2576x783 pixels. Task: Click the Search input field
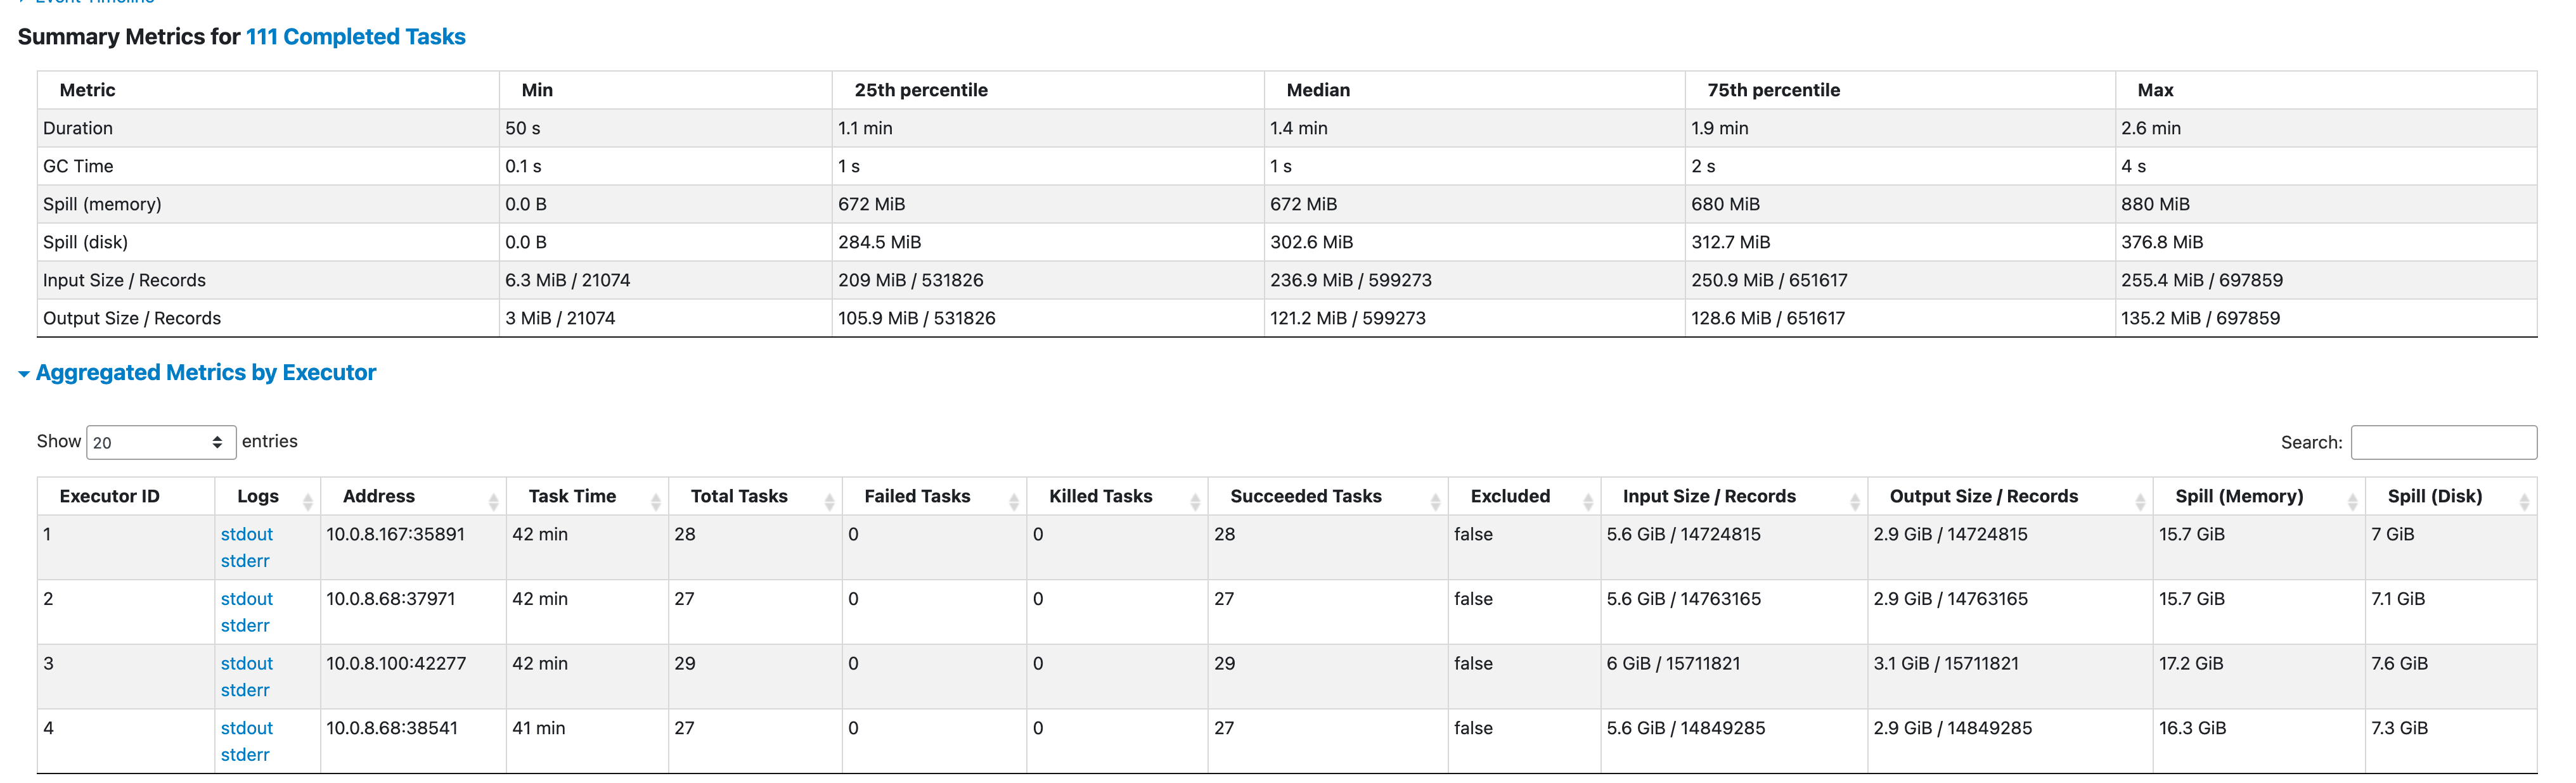[2442, 442]
